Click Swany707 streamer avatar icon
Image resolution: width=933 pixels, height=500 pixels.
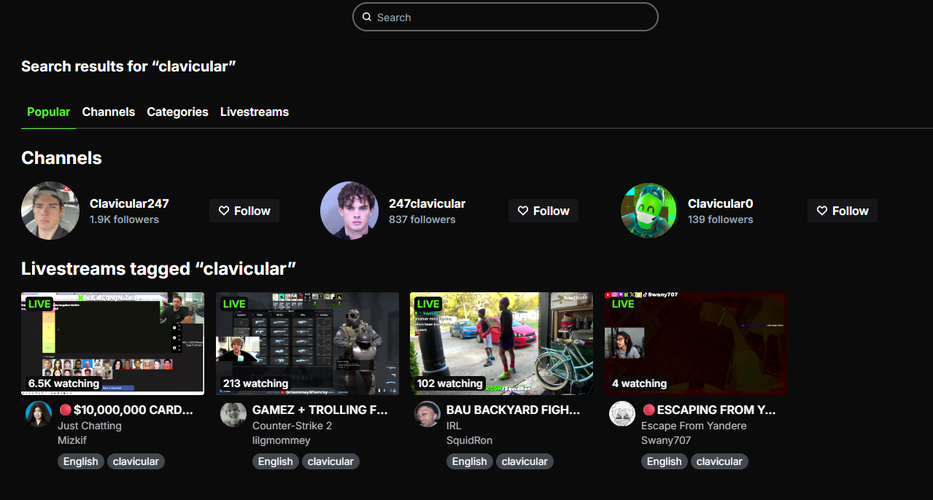click(622, 415)
